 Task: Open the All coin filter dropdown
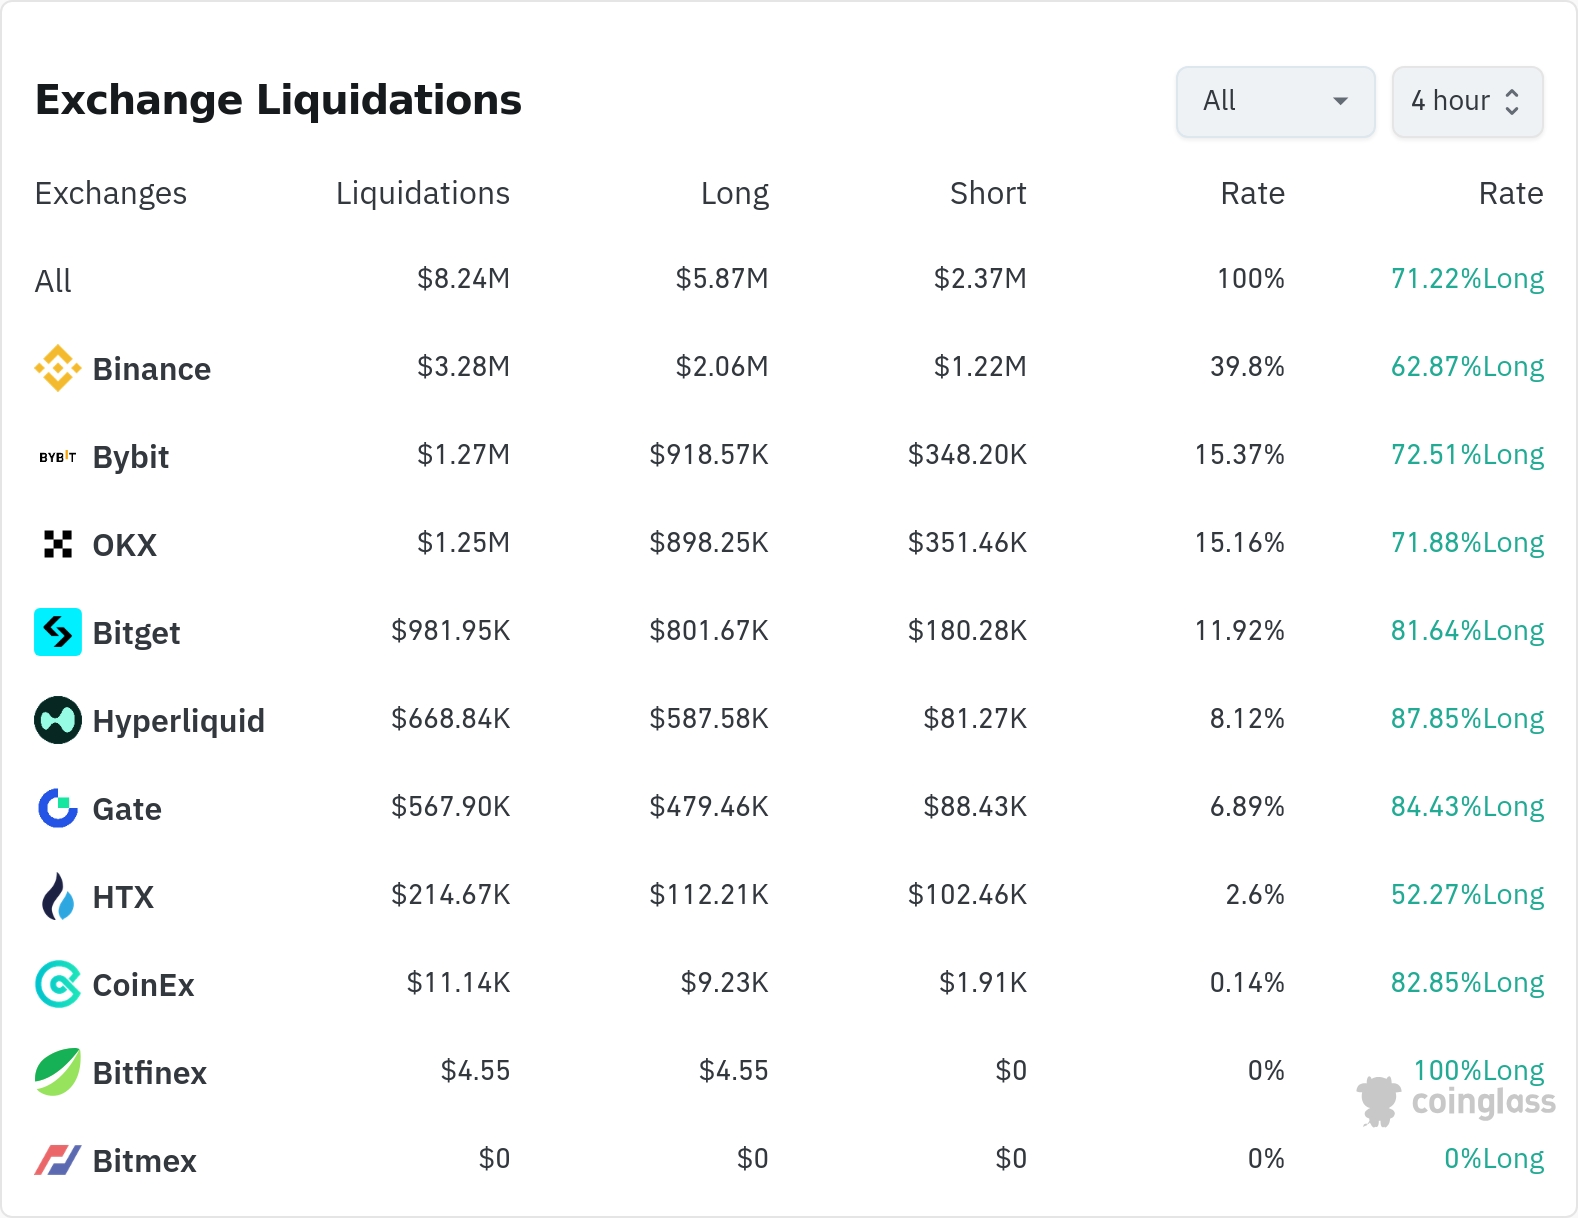click(1275, 101)
